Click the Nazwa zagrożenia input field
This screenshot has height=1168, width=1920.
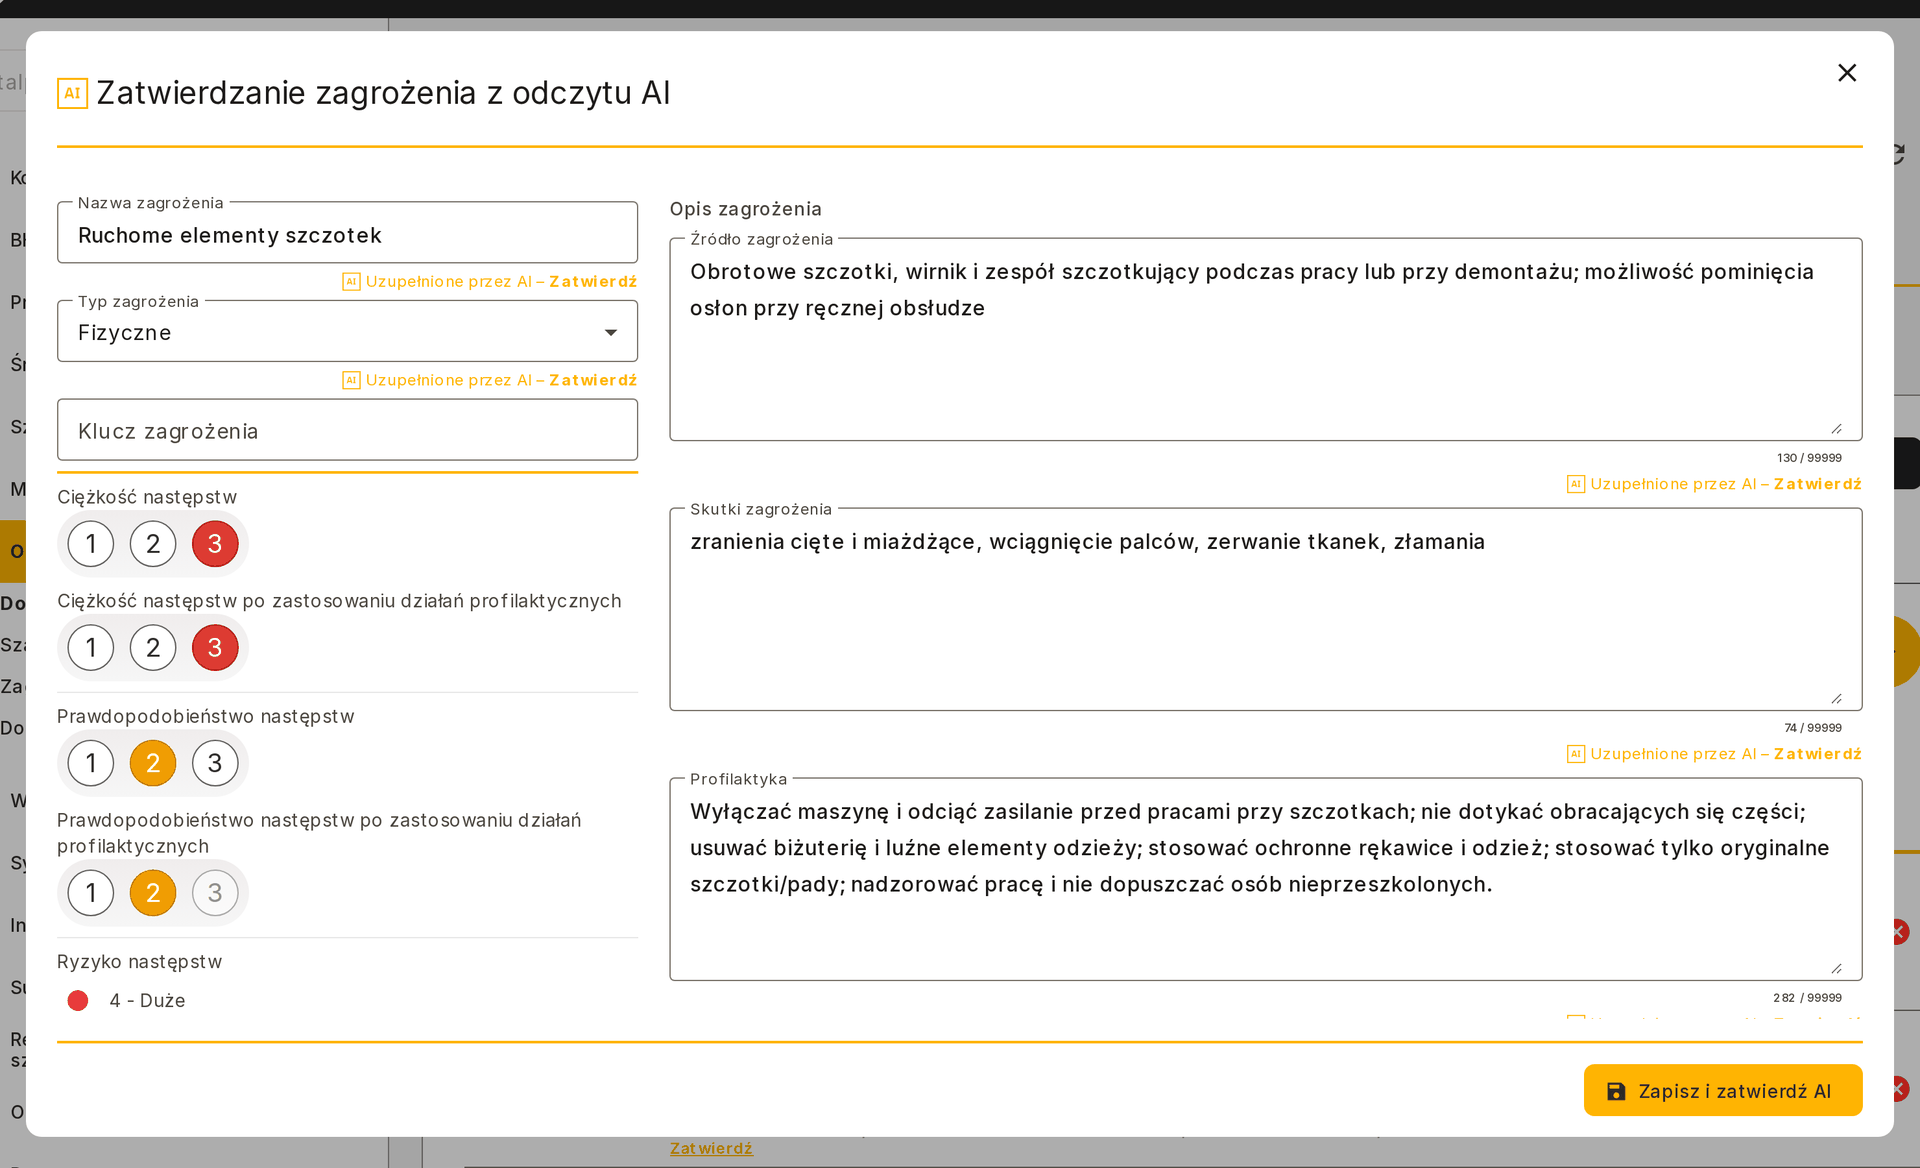point(347,233)
